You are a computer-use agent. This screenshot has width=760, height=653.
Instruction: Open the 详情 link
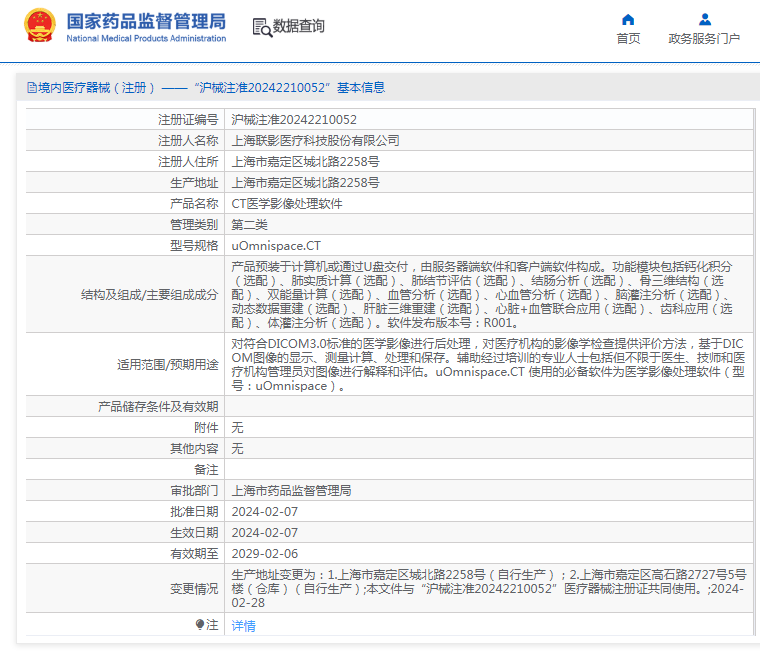(x=243, y=625)
